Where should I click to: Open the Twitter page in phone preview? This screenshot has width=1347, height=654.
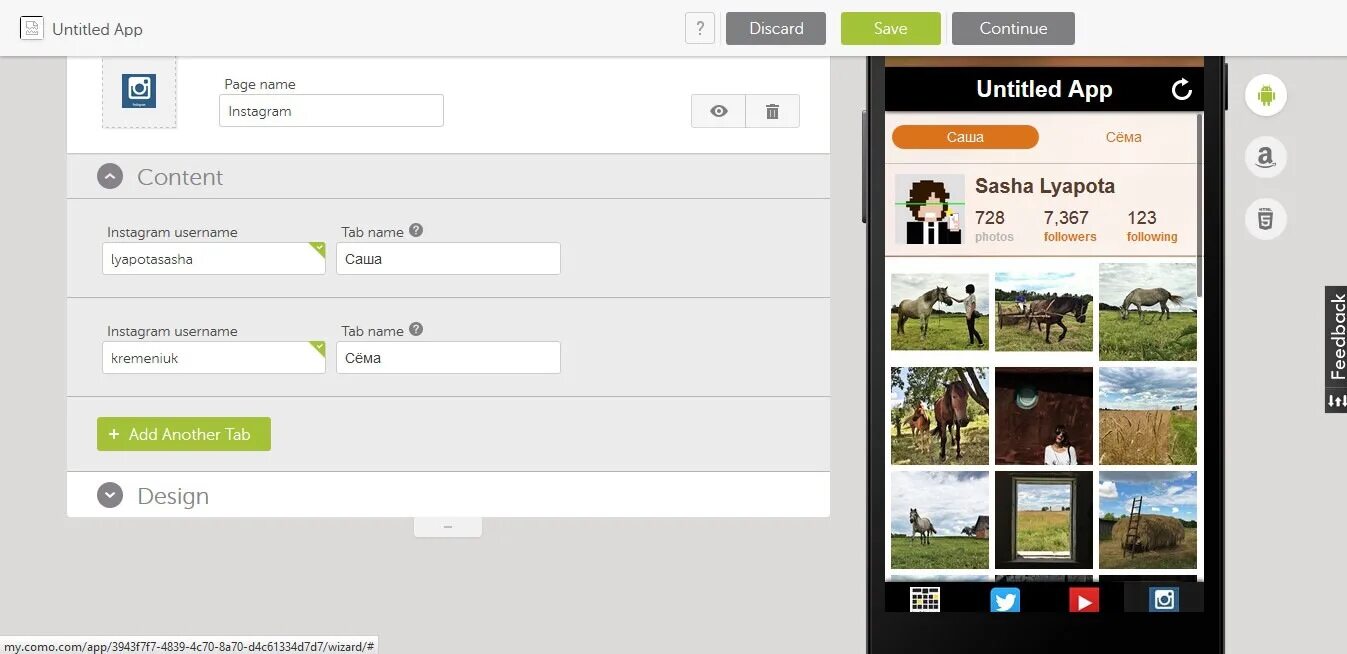click(1005, 599)
